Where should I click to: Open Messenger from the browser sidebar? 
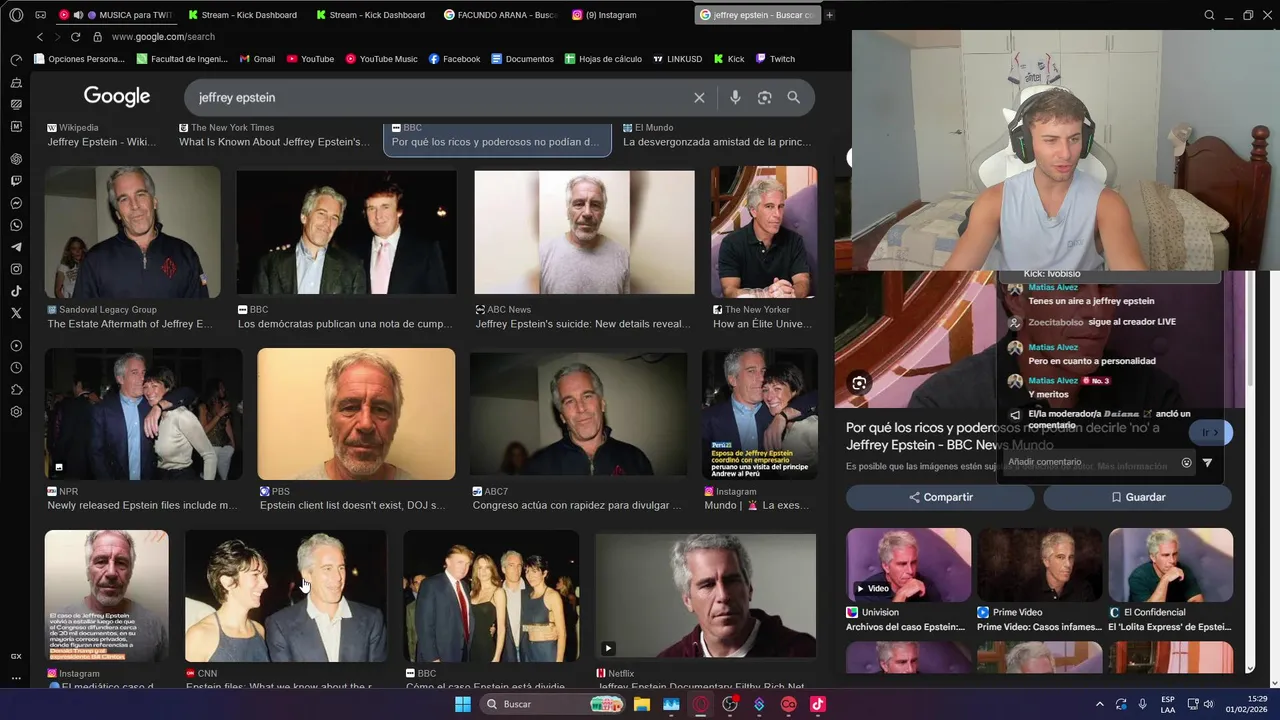click(16, 203)
